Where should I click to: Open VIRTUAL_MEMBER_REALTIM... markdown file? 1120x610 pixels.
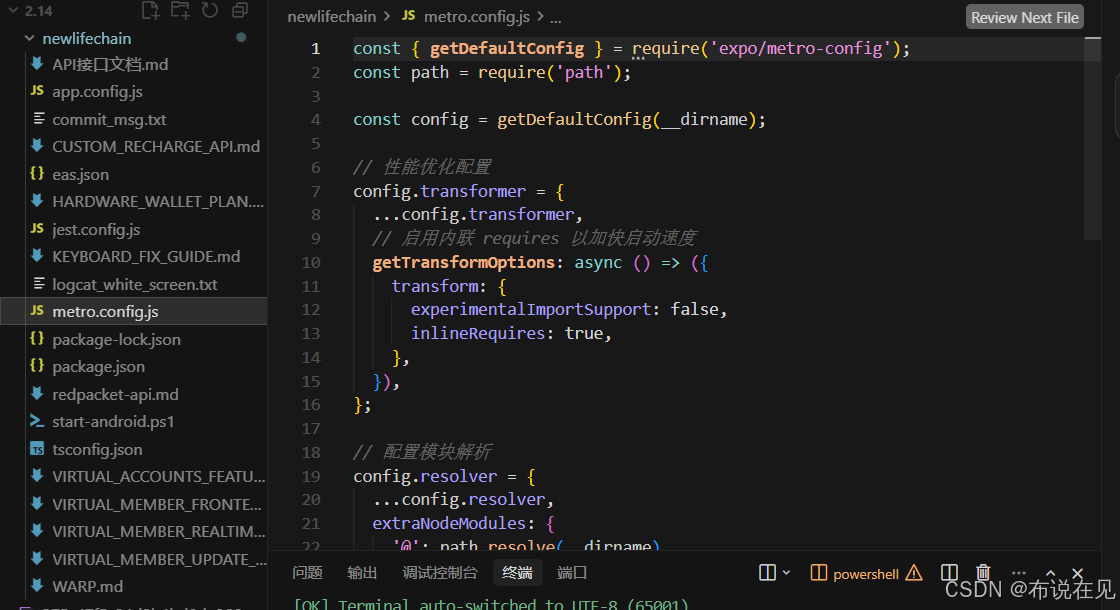pyautogui.click(x=159, y=531)
